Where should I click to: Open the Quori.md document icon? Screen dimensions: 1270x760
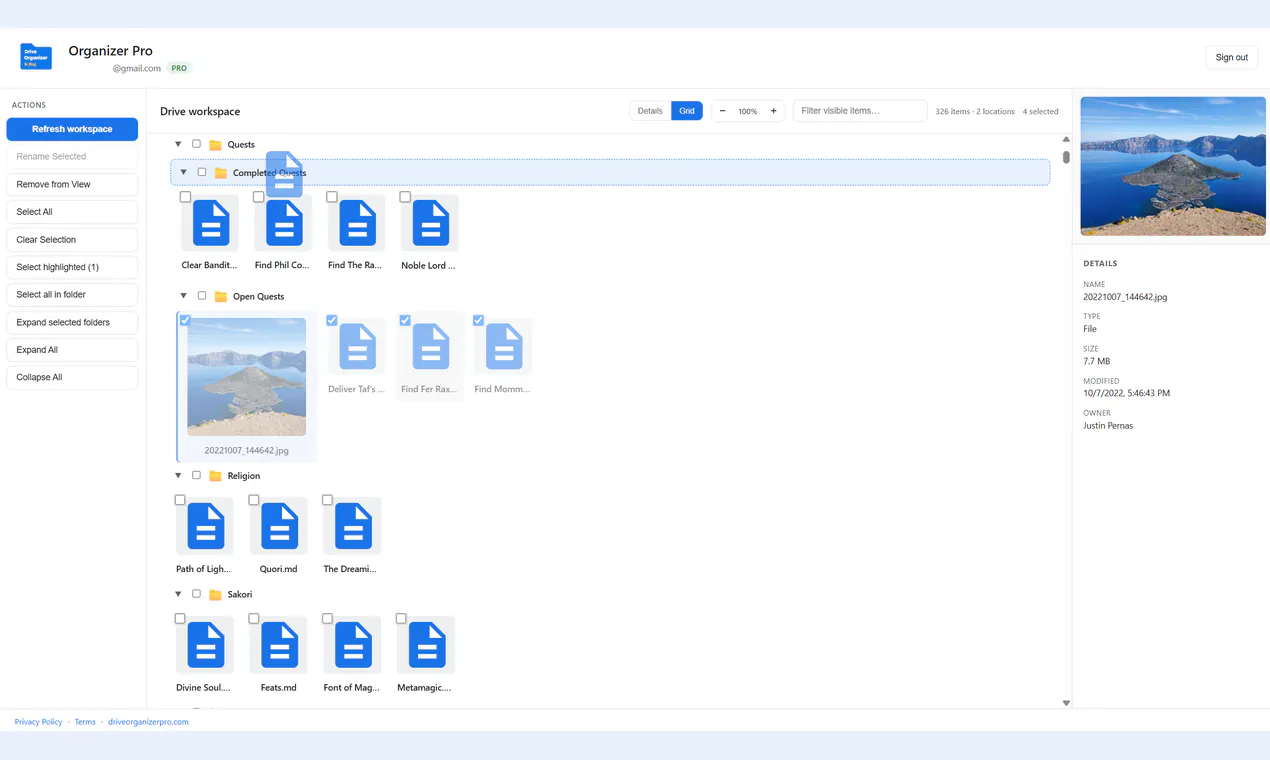pyautogui.click(x=279, y=526)
